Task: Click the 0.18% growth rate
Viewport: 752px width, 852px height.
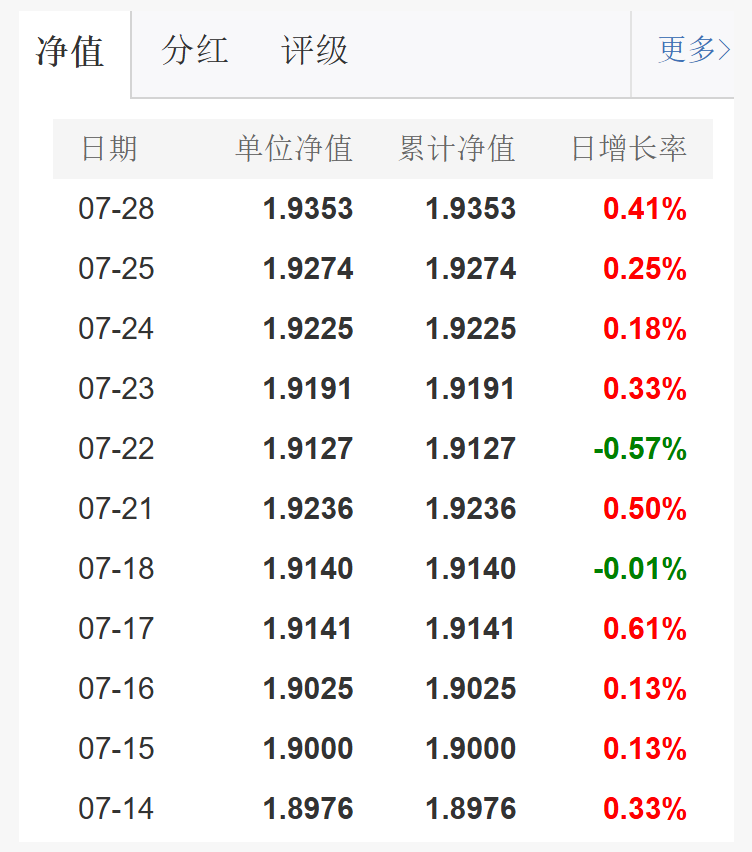Action: click(x=645, y=329)
